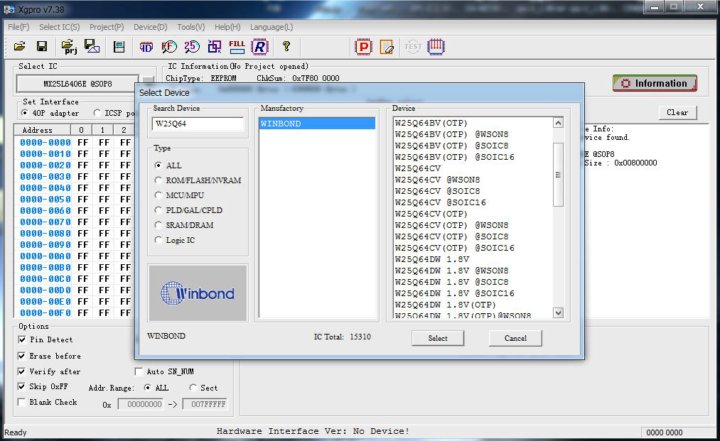Click the Clear button
The image size is (720, 441).
tap(677, 112)
